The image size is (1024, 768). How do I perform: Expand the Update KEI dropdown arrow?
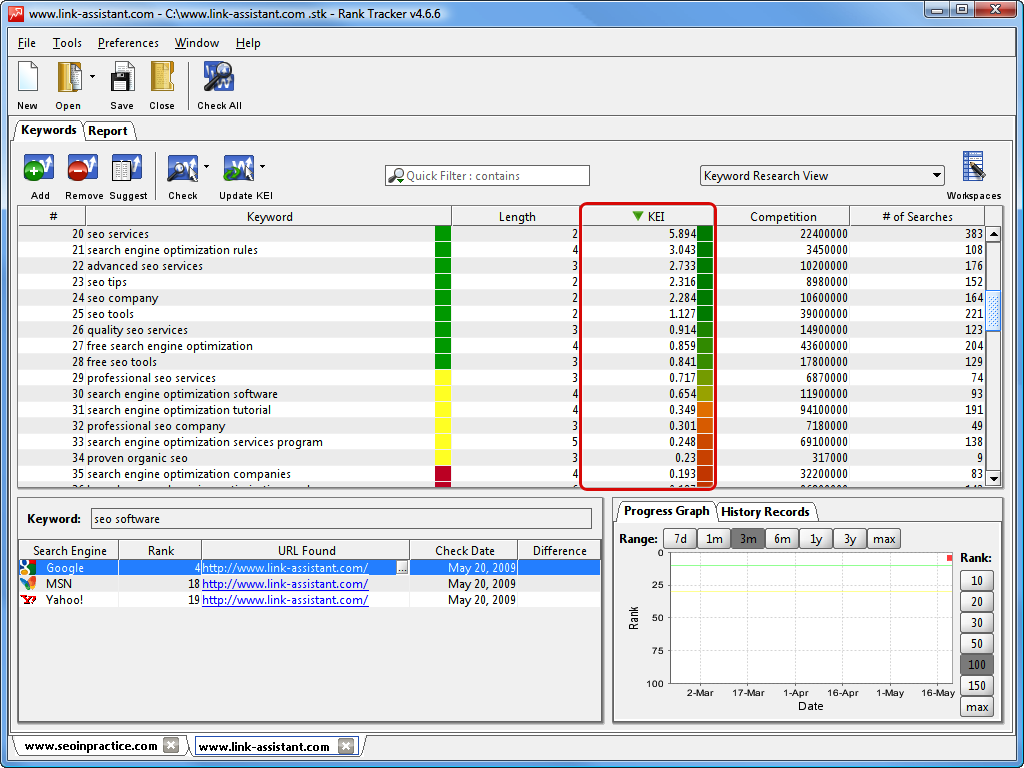pyautogui.click(x=263, y=167)
